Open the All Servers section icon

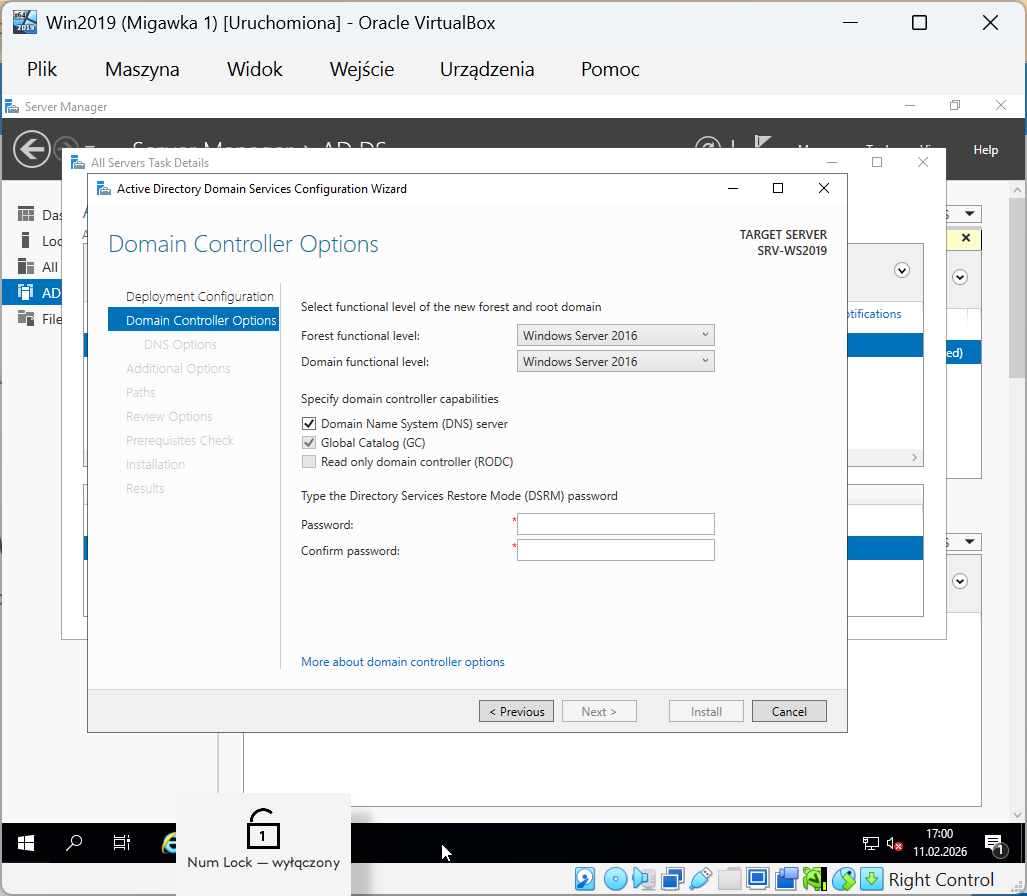pos(24,266)
